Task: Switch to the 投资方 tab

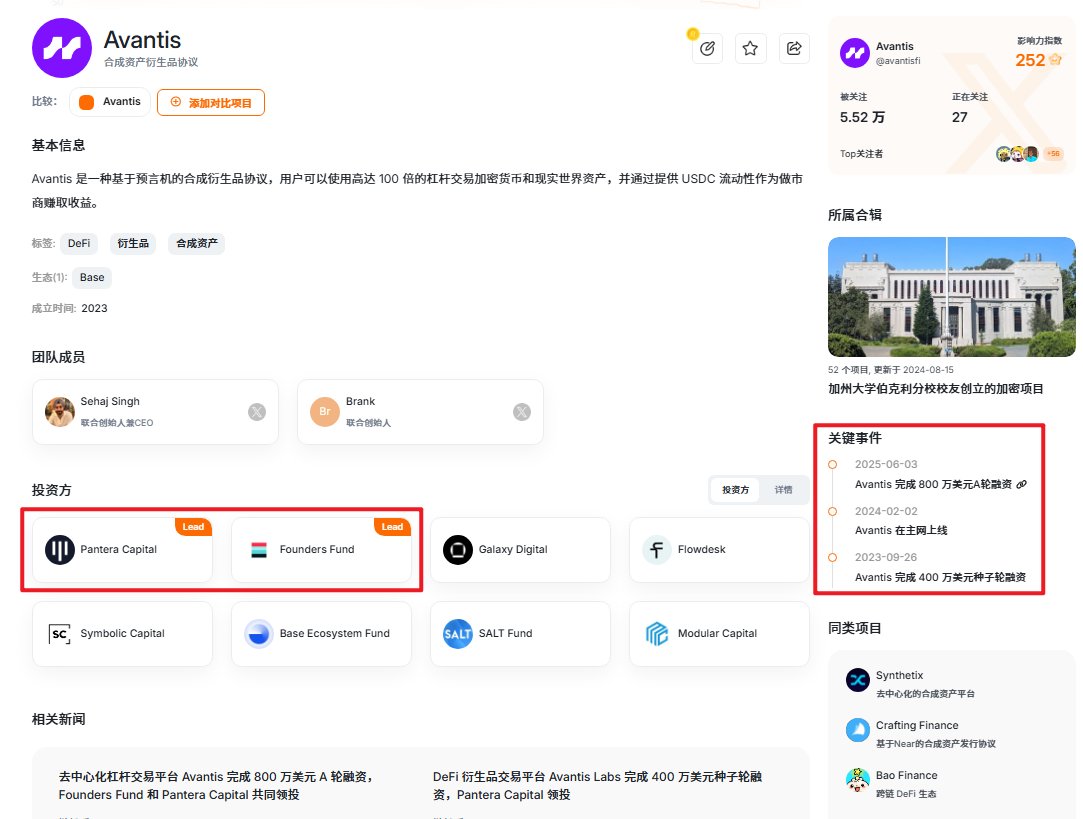Action: [736, 490]
